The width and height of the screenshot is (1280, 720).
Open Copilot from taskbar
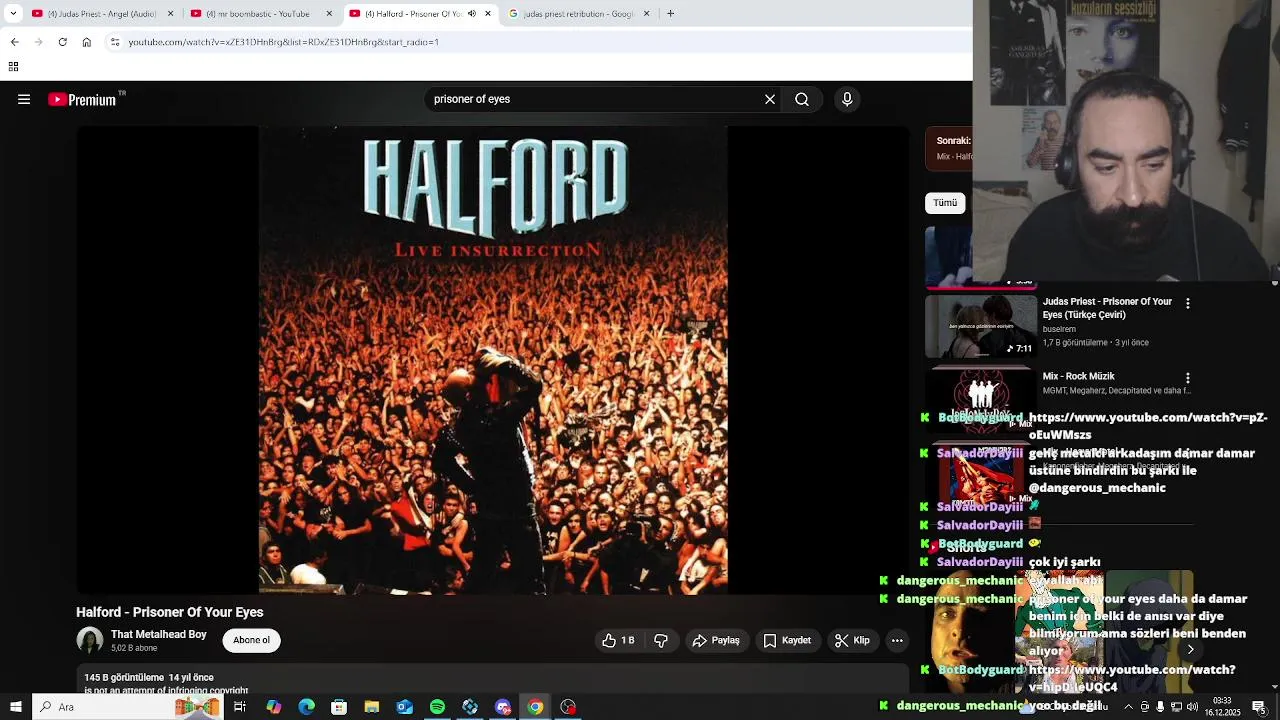tap(273, 707)
